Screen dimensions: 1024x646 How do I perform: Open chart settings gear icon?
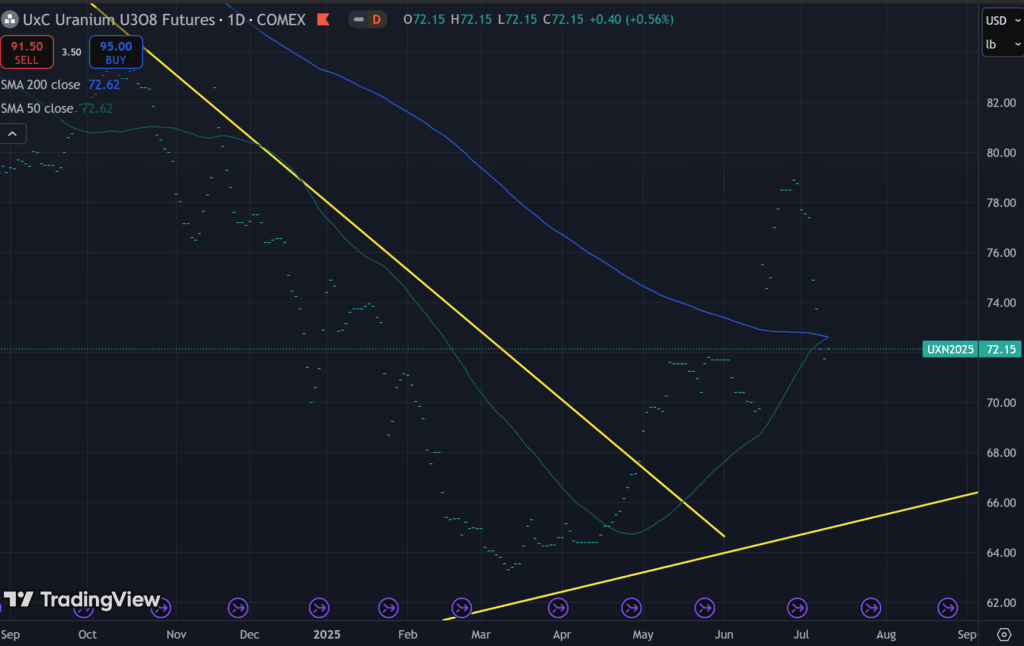pyautogui.click(x=1004, y=634)
